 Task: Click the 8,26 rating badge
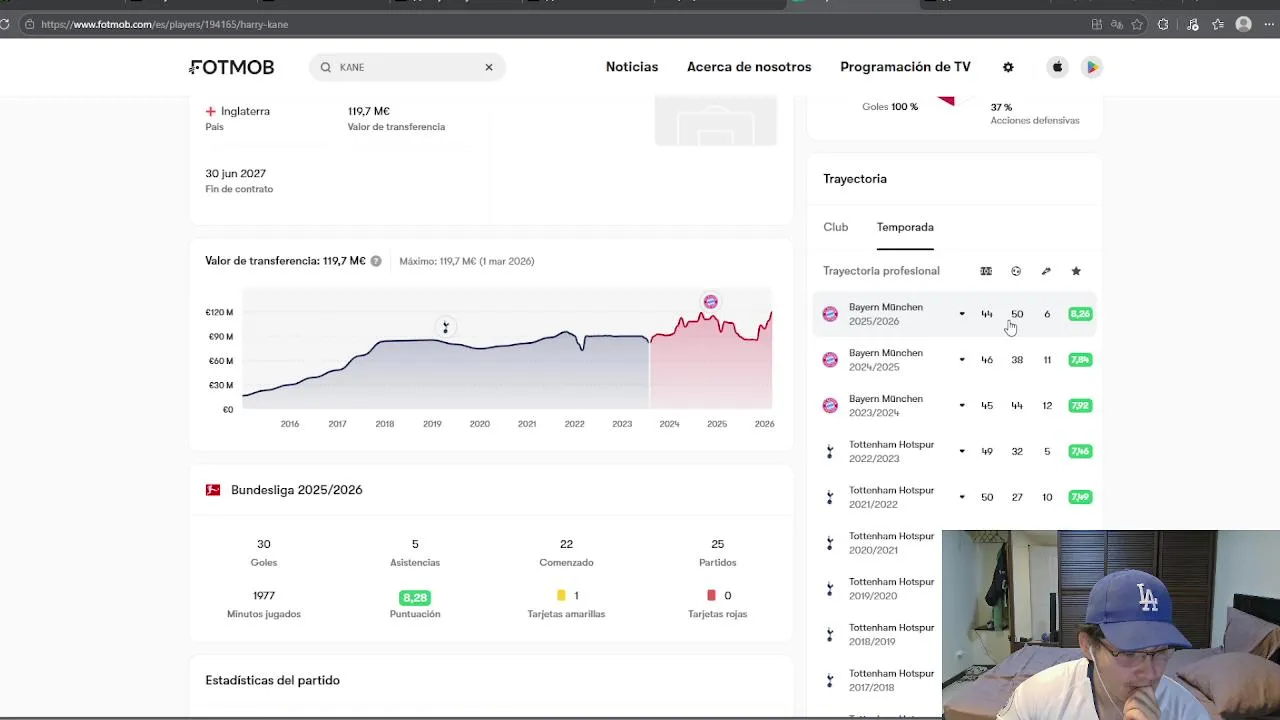[x=1080, y=314]
